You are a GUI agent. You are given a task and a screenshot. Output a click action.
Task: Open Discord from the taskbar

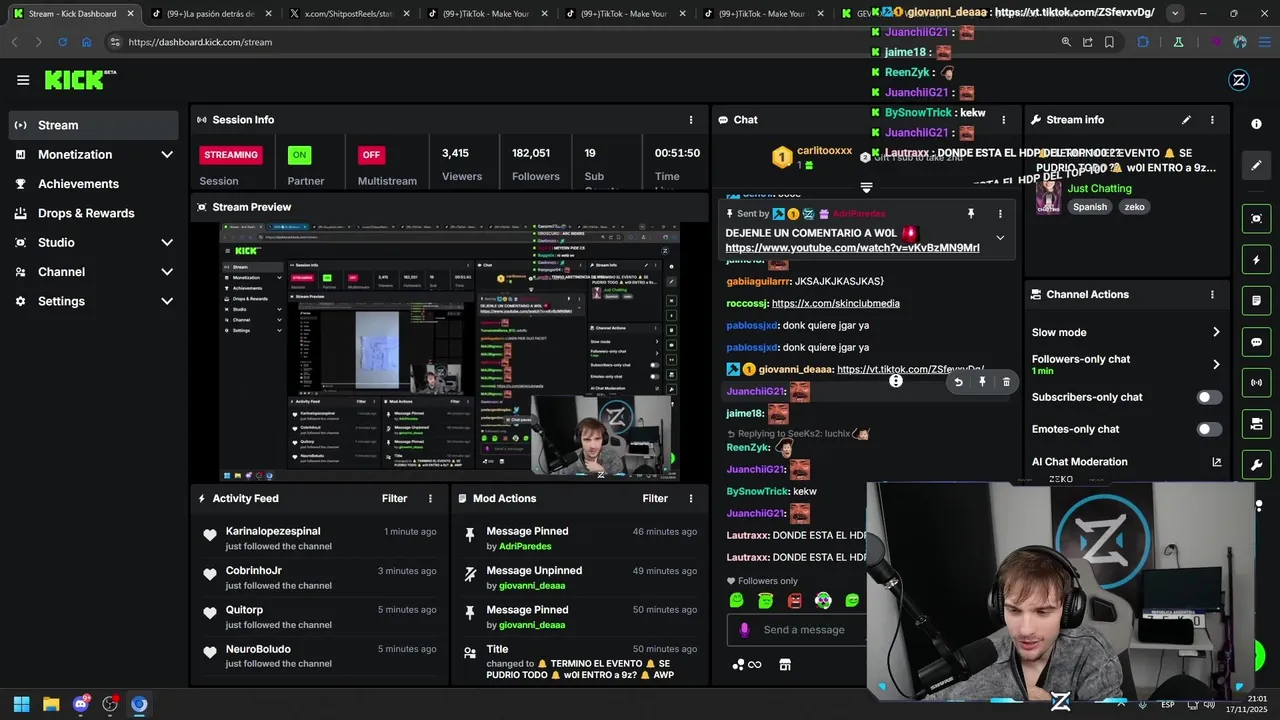(x=81, y=704)
